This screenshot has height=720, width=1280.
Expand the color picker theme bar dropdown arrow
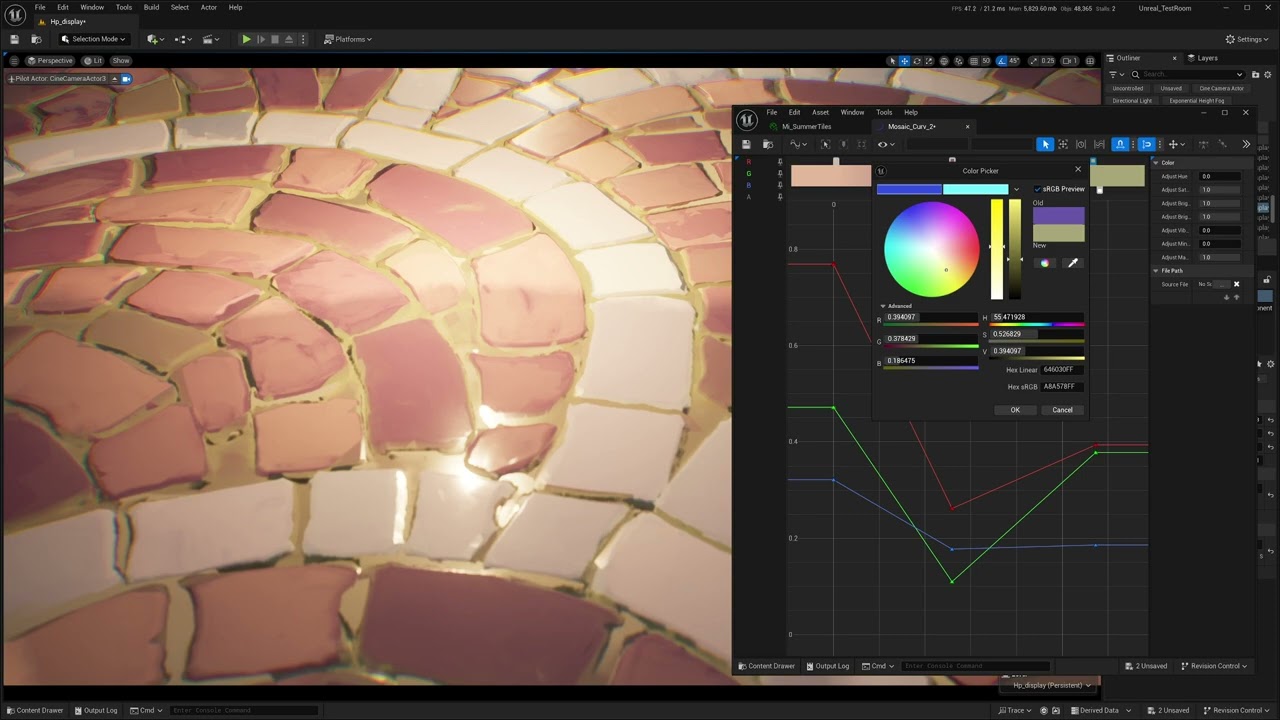tap(1017, 189)
